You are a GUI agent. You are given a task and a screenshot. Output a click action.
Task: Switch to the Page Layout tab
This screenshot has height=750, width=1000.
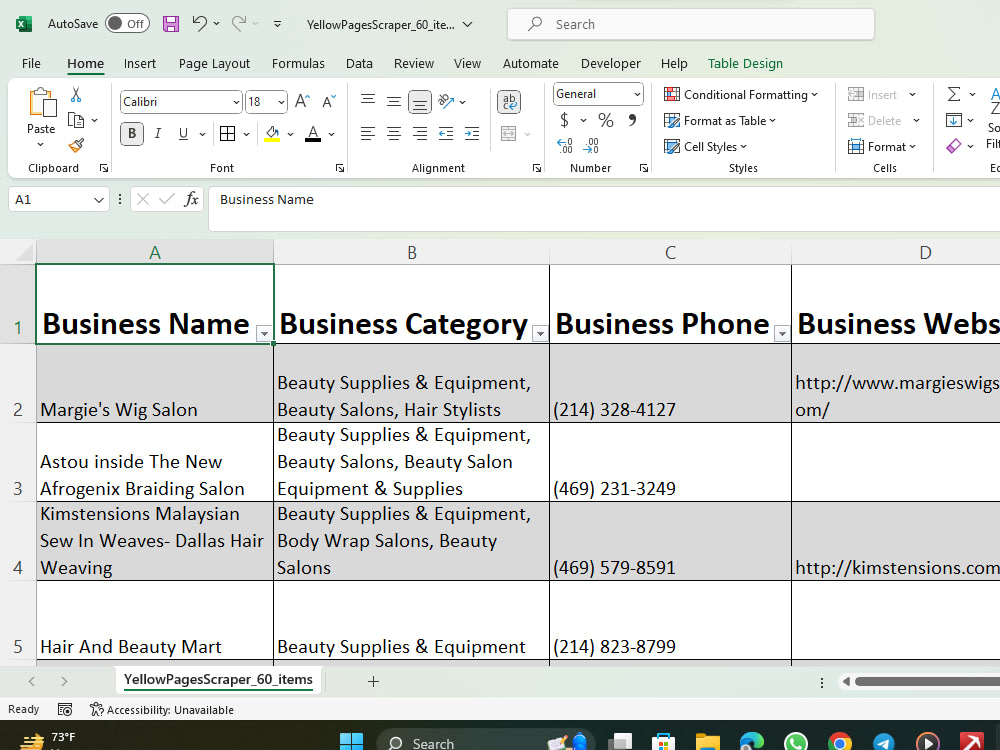coord(214,63)
